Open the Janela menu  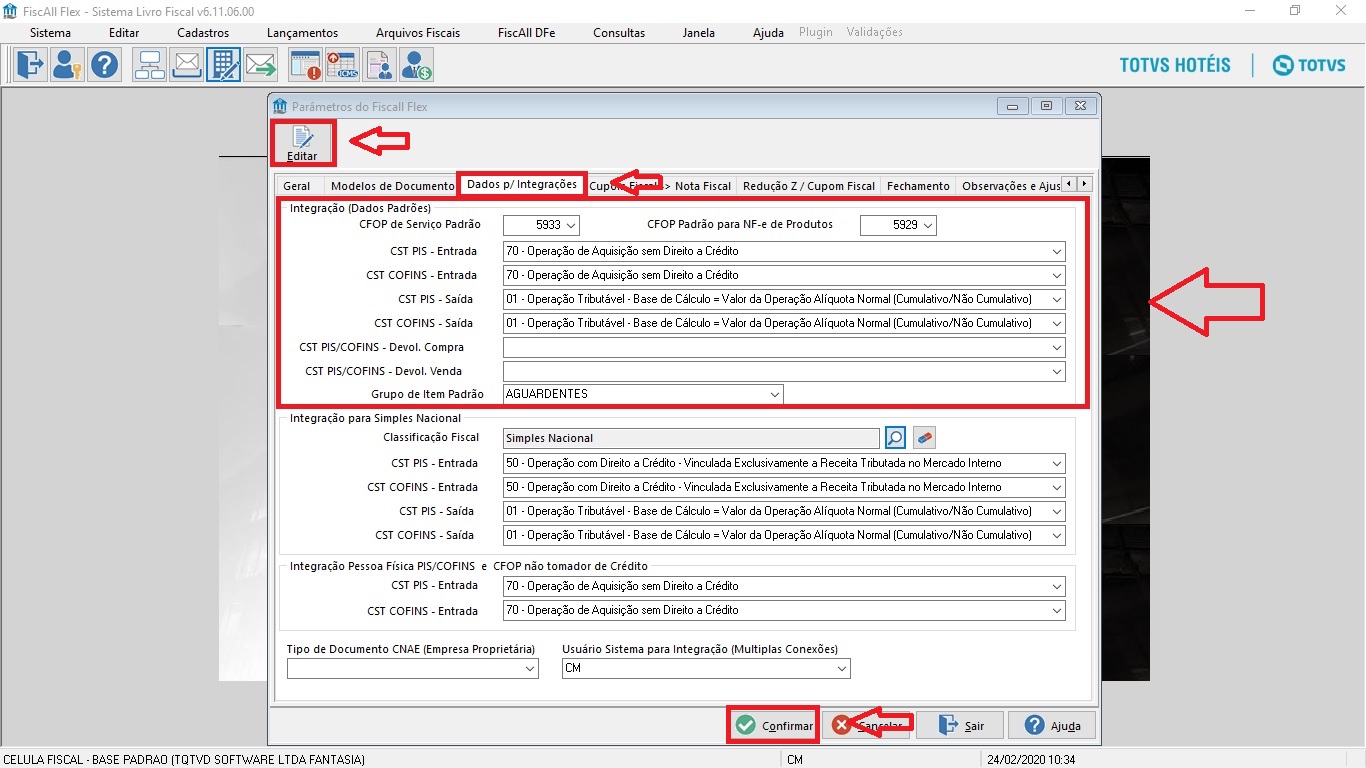pyautogui.click(x=699, y=33)
